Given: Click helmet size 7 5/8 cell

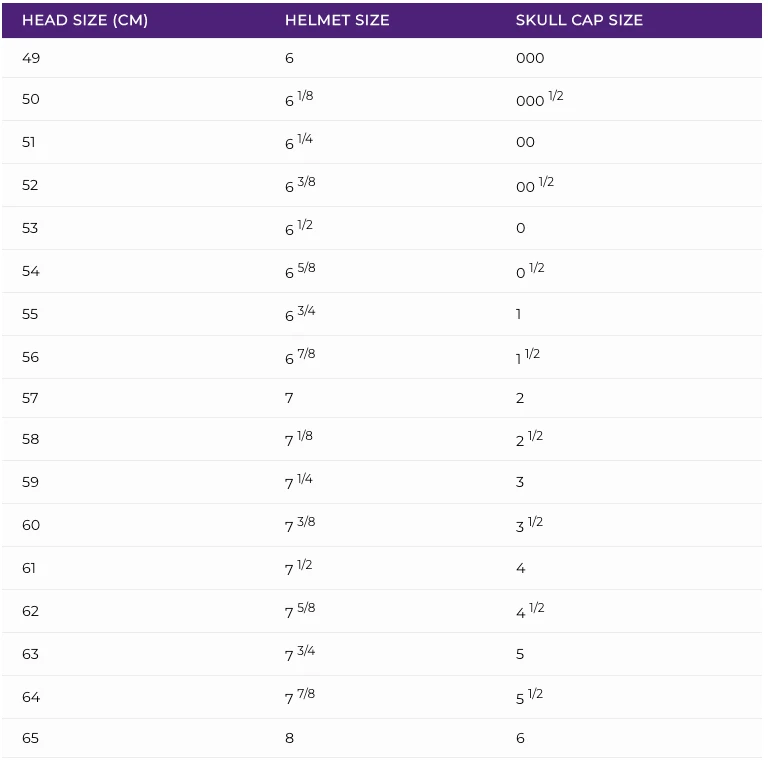Looking at the screenshot, I should tap(300, 611).
